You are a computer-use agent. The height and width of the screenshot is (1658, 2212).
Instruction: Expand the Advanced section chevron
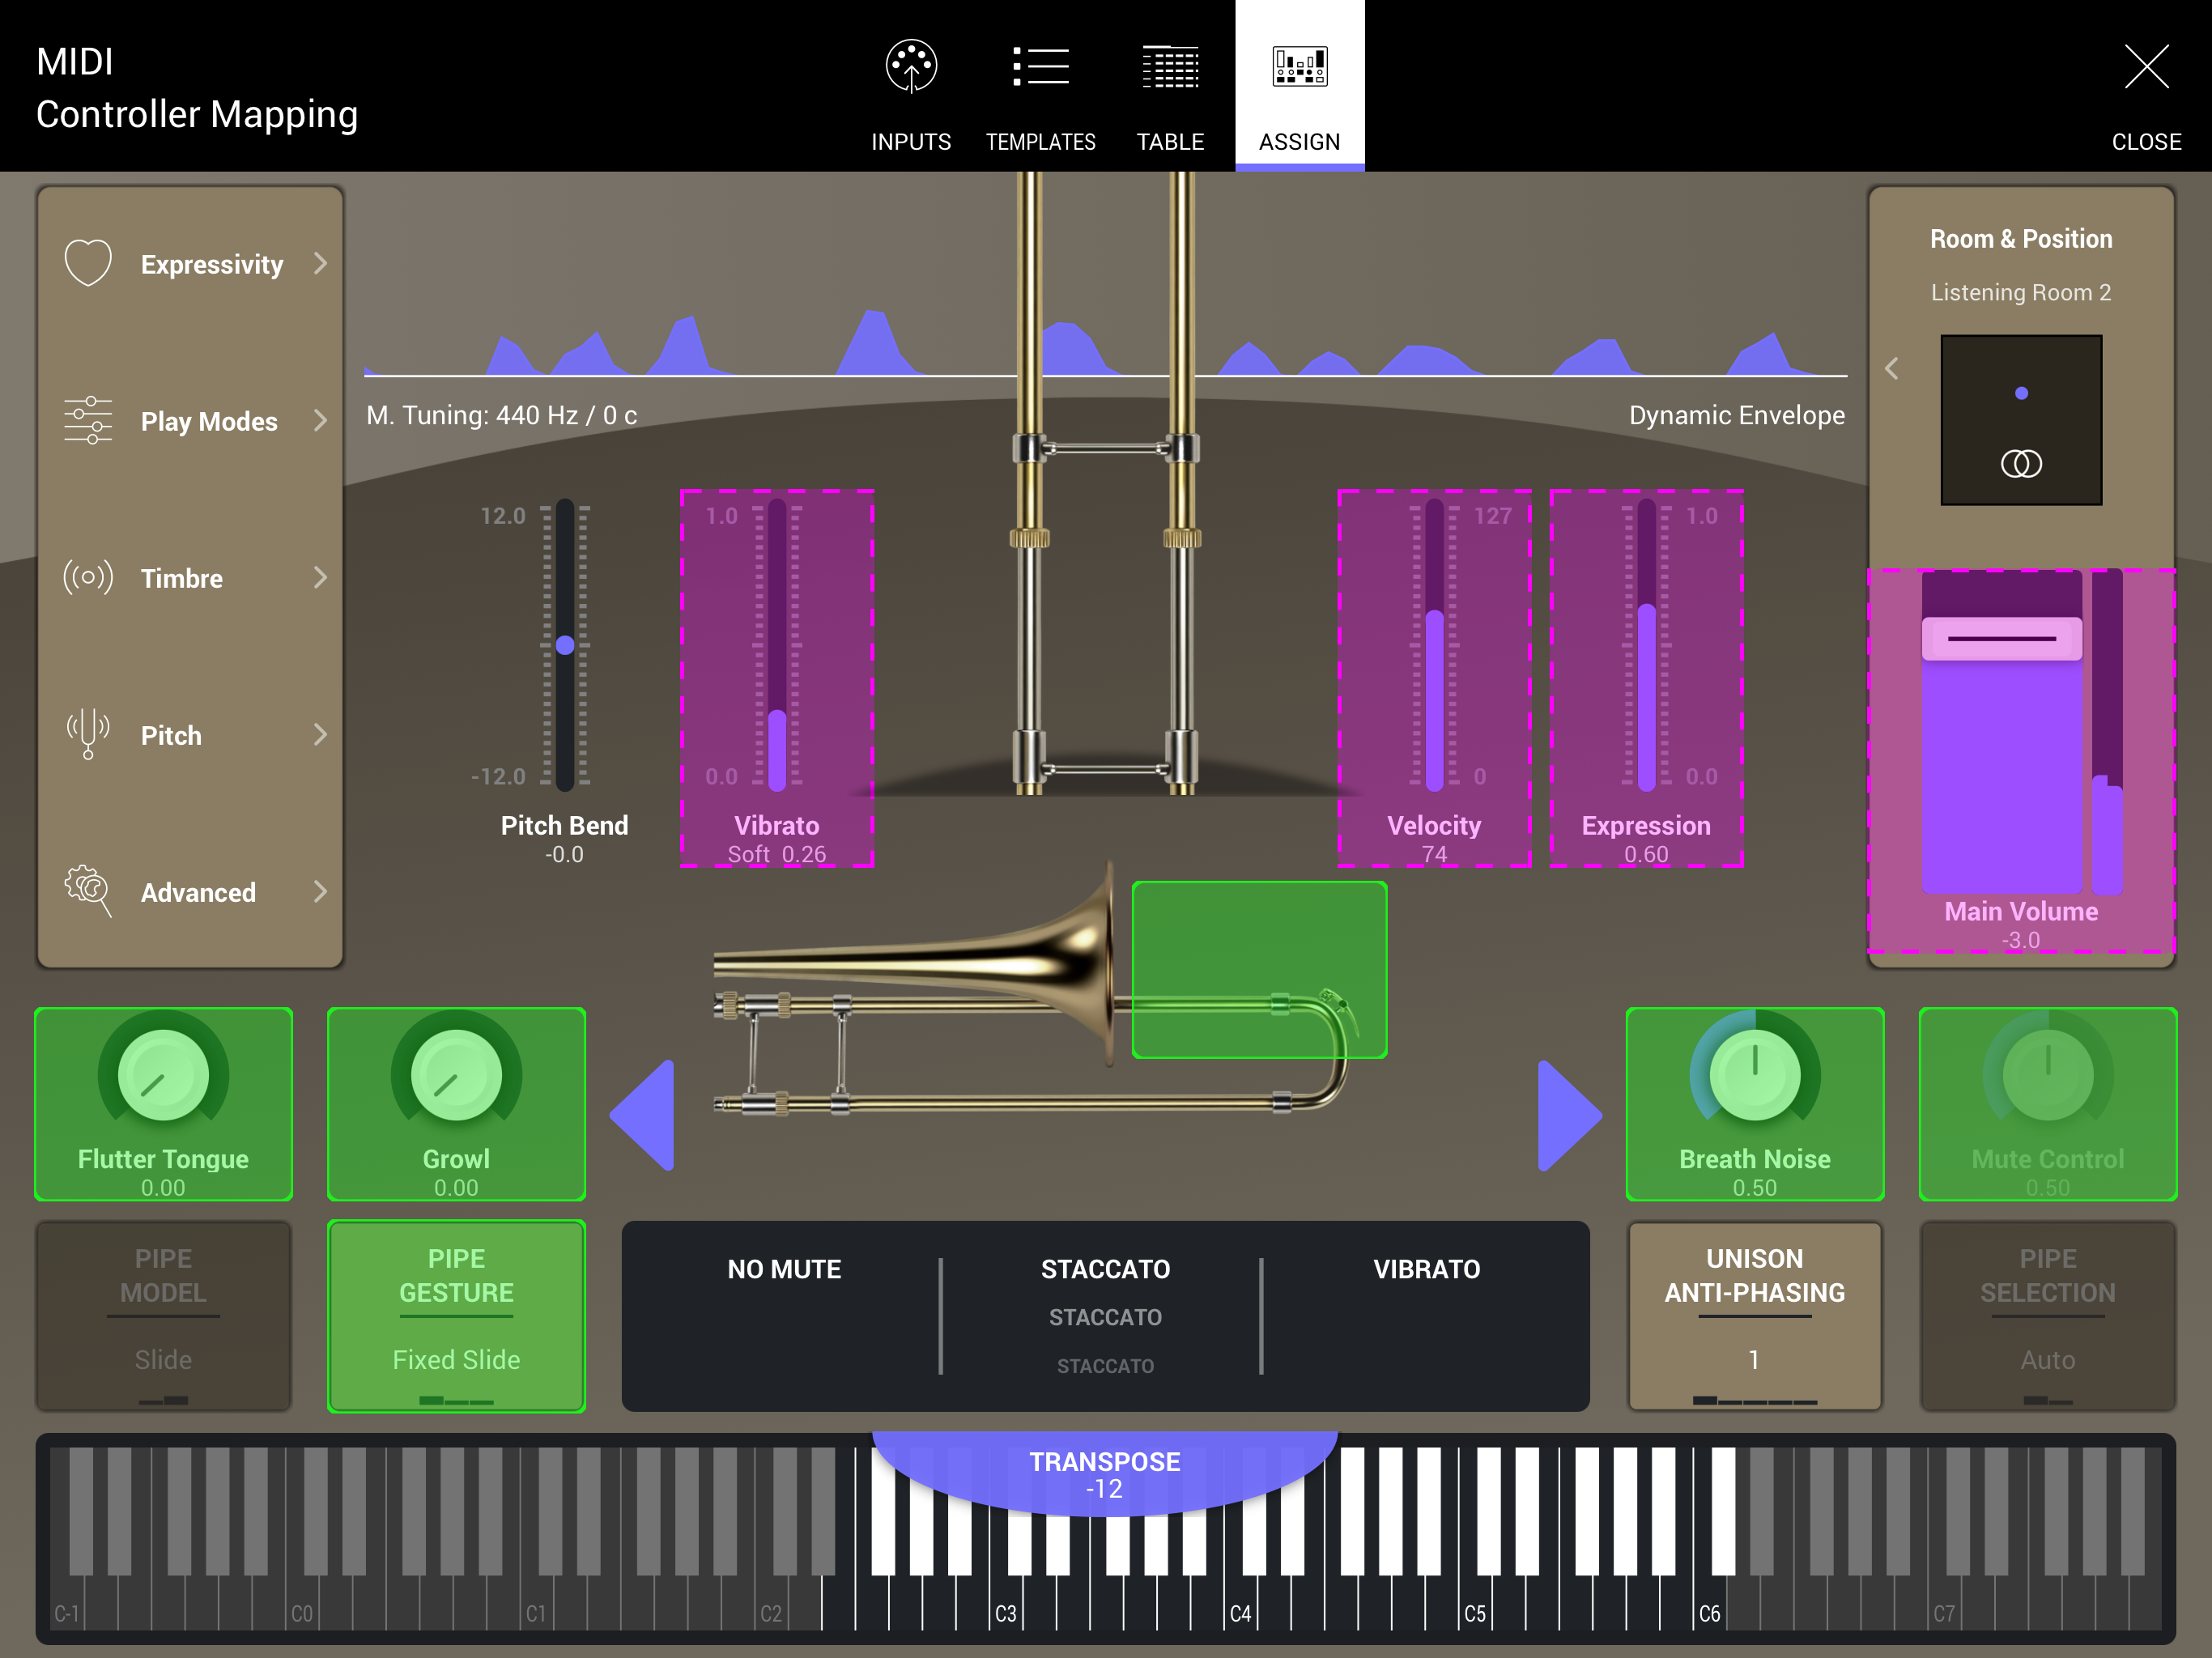[320, 891]
